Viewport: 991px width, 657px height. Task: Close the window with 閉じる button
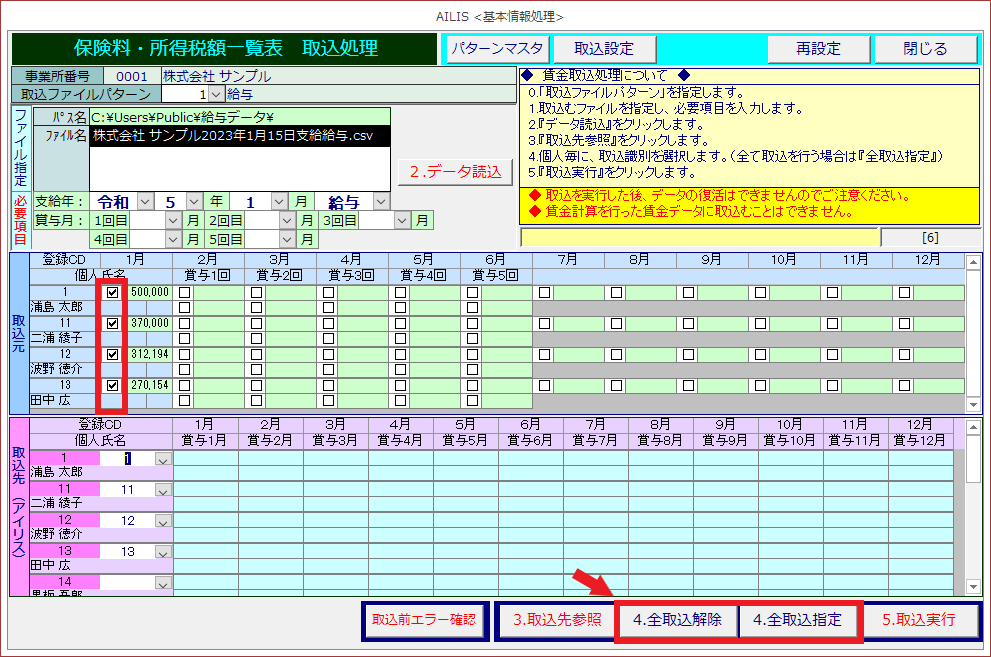click(x=925, y=49)
